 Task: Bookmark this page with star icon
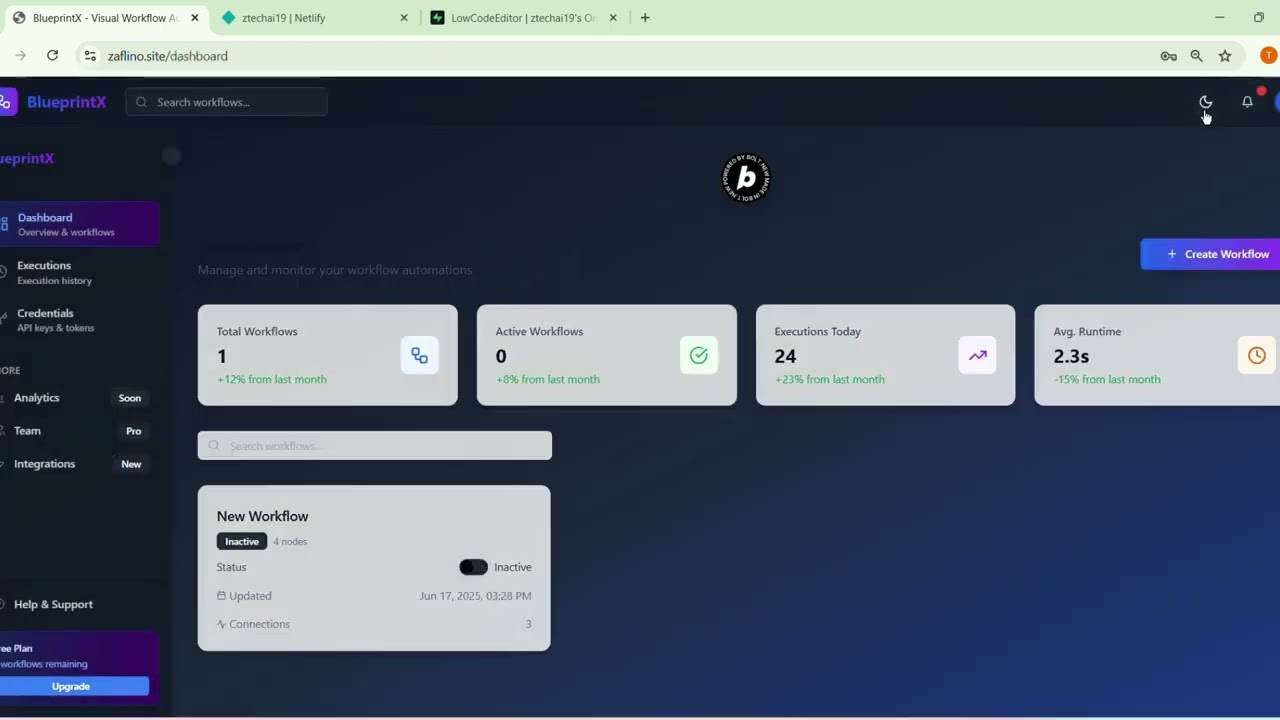click(1225, 56)
